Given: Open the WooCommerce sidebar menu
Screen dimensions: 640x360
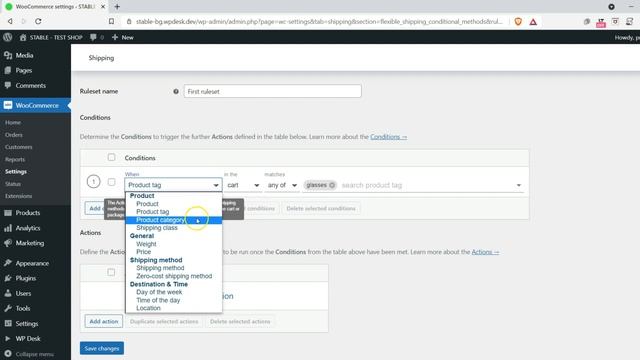Looking at the screenshot, I should (35, 105).
